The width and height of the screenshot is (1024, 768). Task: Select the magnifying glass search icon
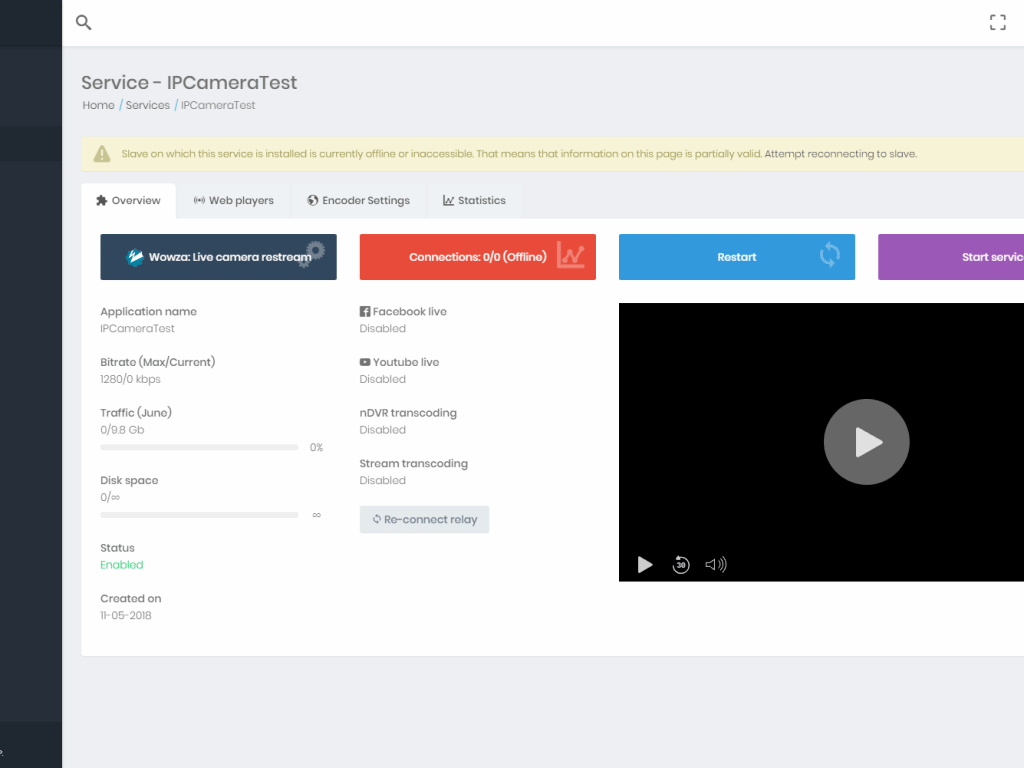coord(83,22)
